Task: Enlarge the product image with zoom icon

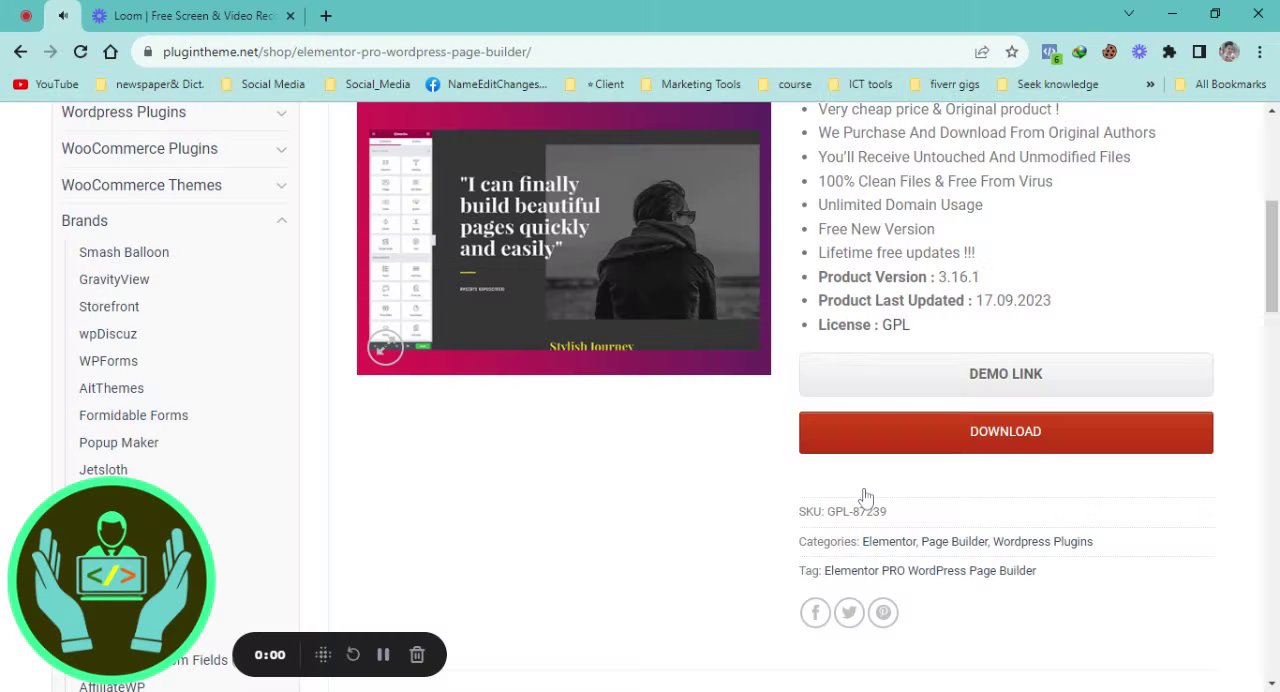Action: [385, 348]
